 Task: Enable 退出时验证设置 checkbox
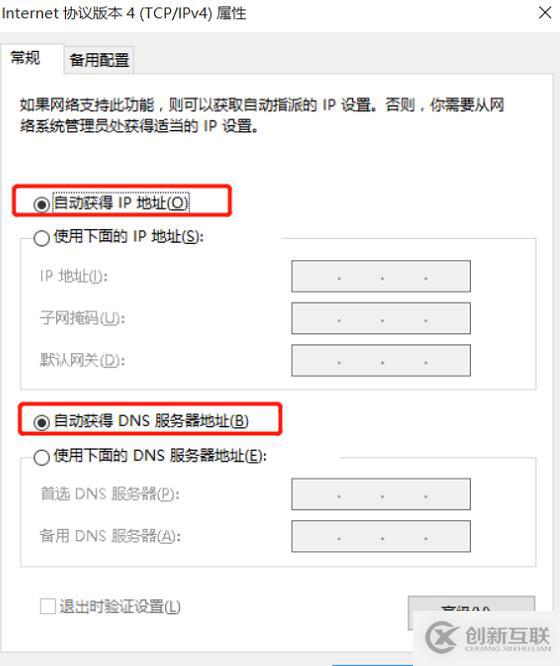tap(48, 606)
